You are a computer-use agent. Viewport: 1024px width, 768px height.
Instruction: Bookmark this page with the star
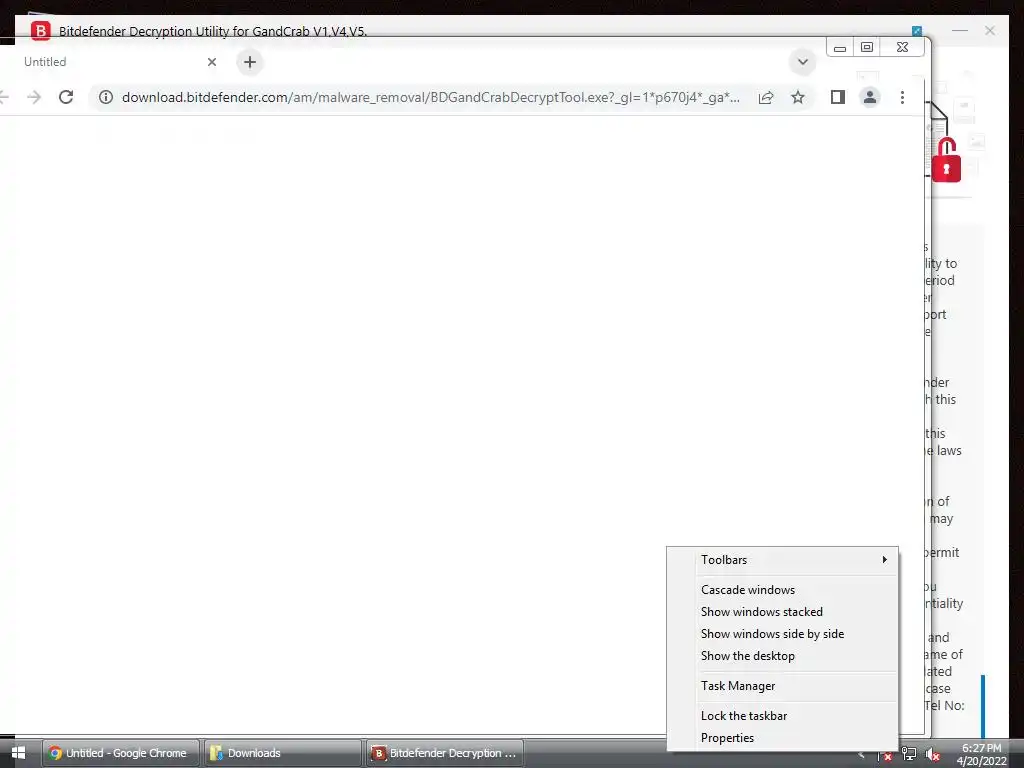coord(798,97)
